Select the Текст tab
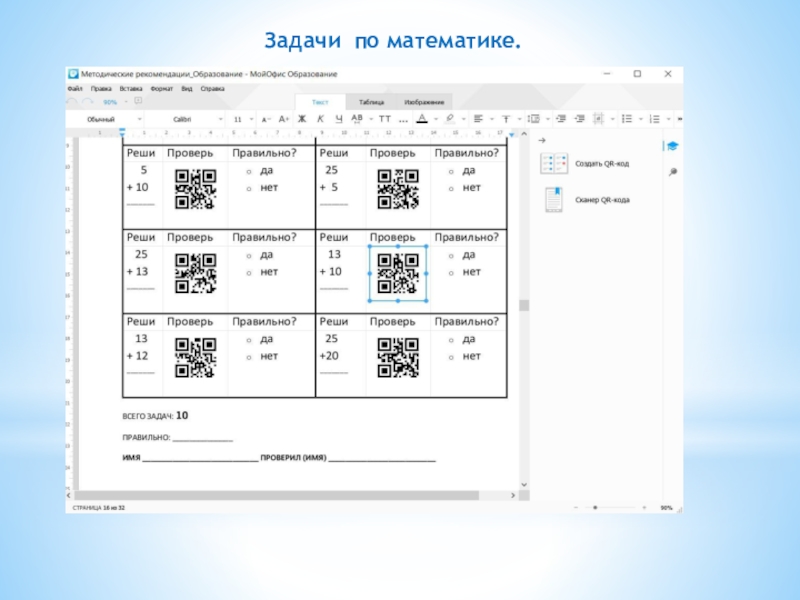The image size is (800, 600). (320, 102)
